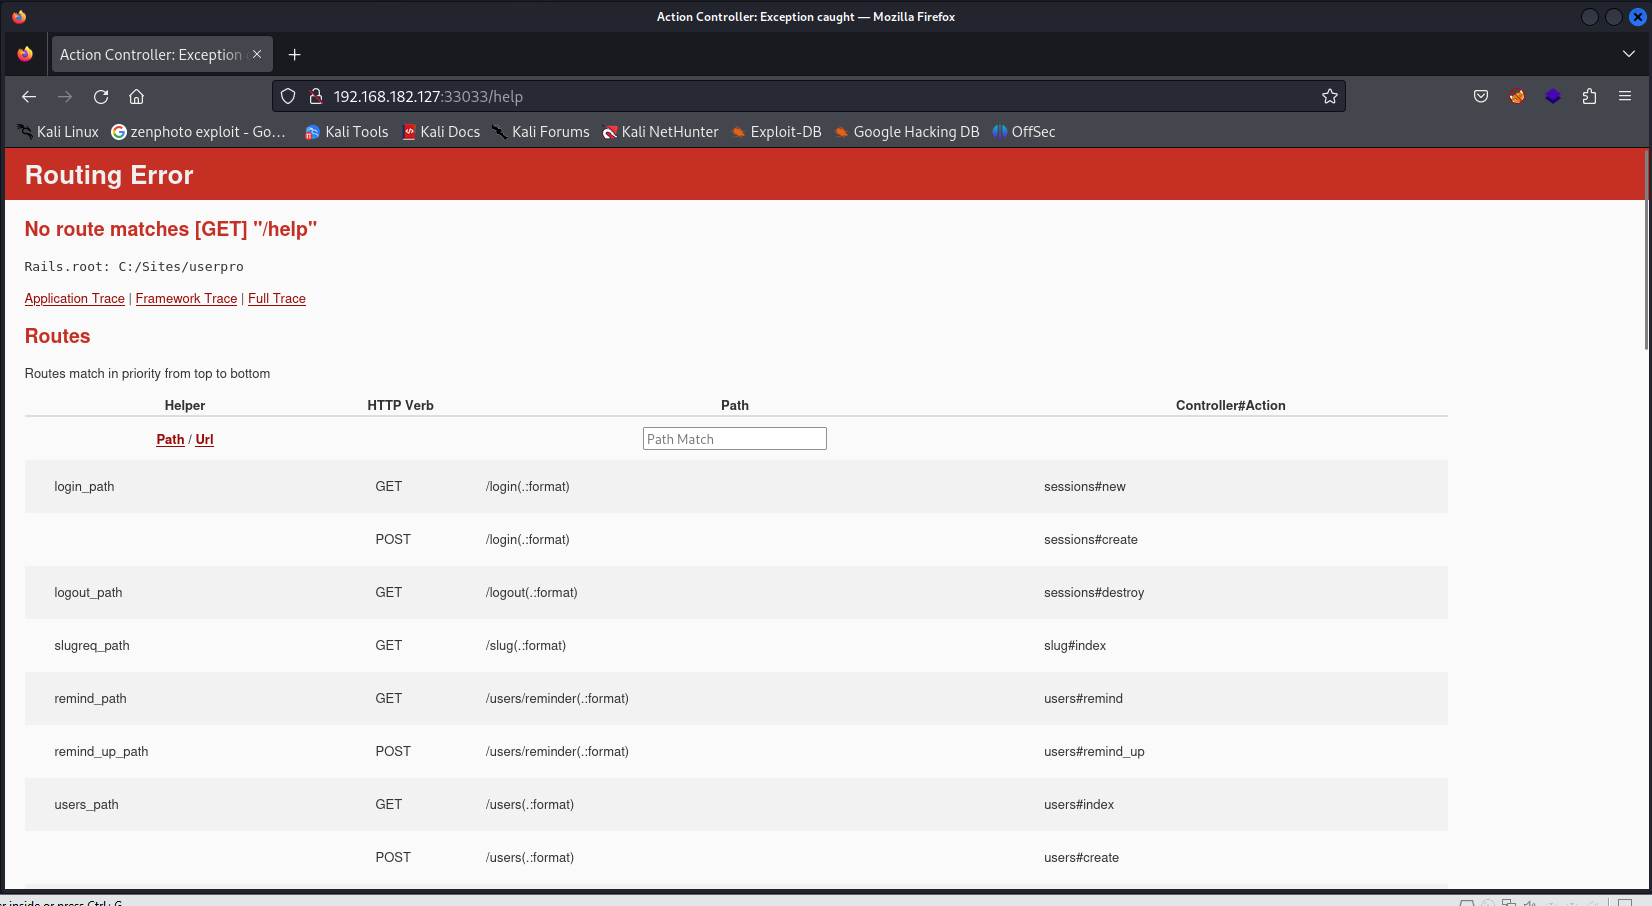Viewport: 1652px width, 906px height.
Task: Click the shield tracking protection icon
Action: click(x=288, y=97)
